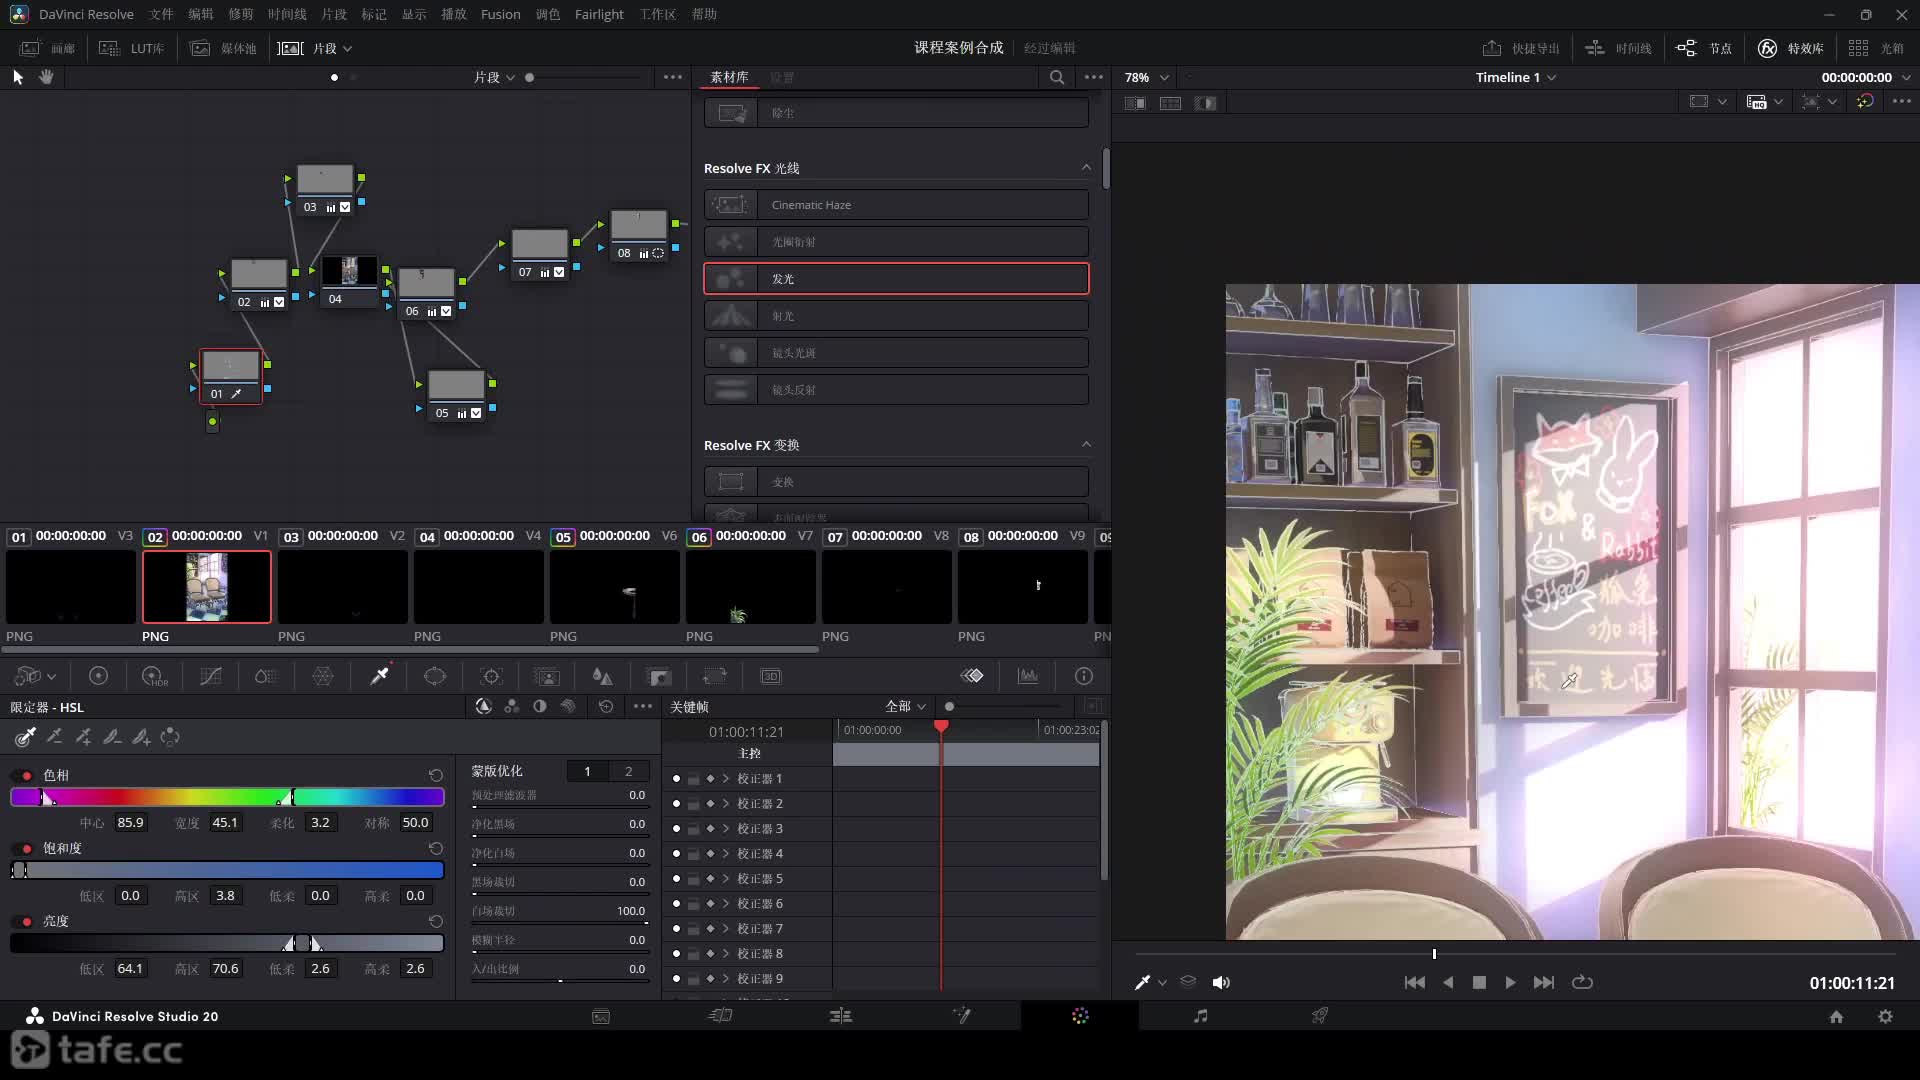Viewport: 1920px width, 1080px height.
Task: Open the viewer zoom 78% dropdown
Action: pyautogui.click(x=1146, y=77)
